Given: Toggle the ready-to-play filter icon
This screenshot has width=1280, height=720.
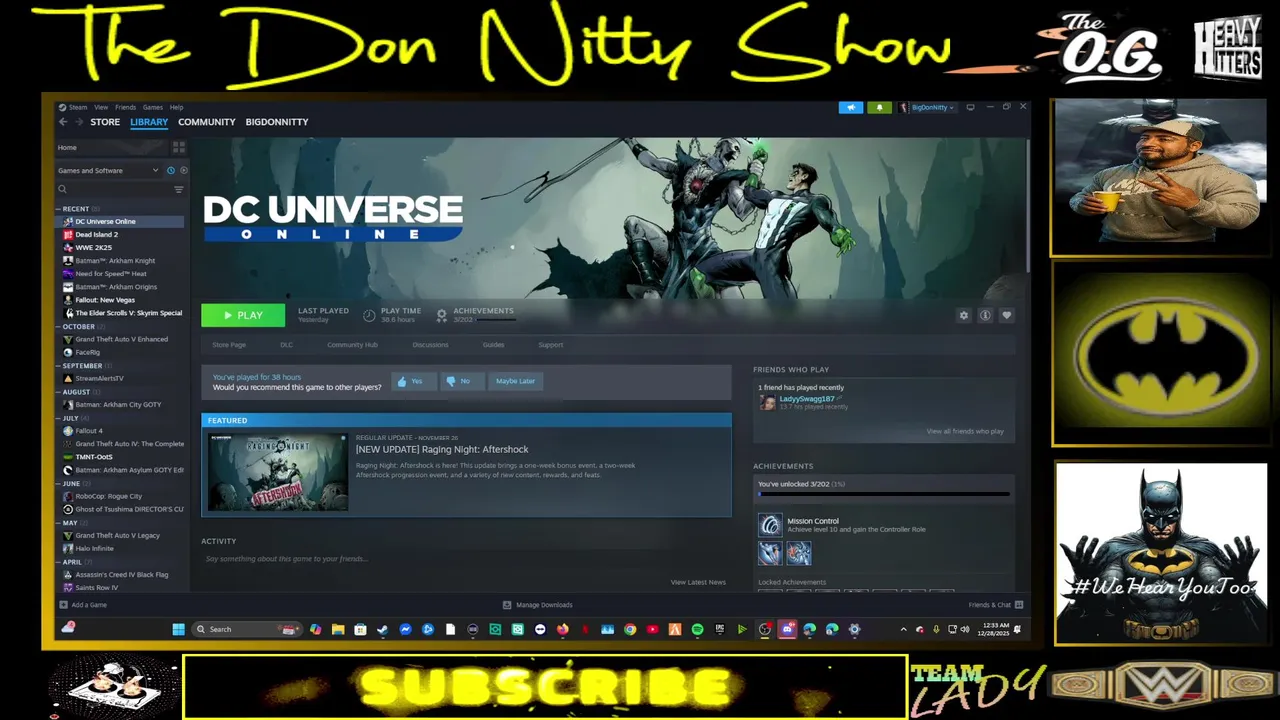Looking at the screenshot, I should point(183,171).
